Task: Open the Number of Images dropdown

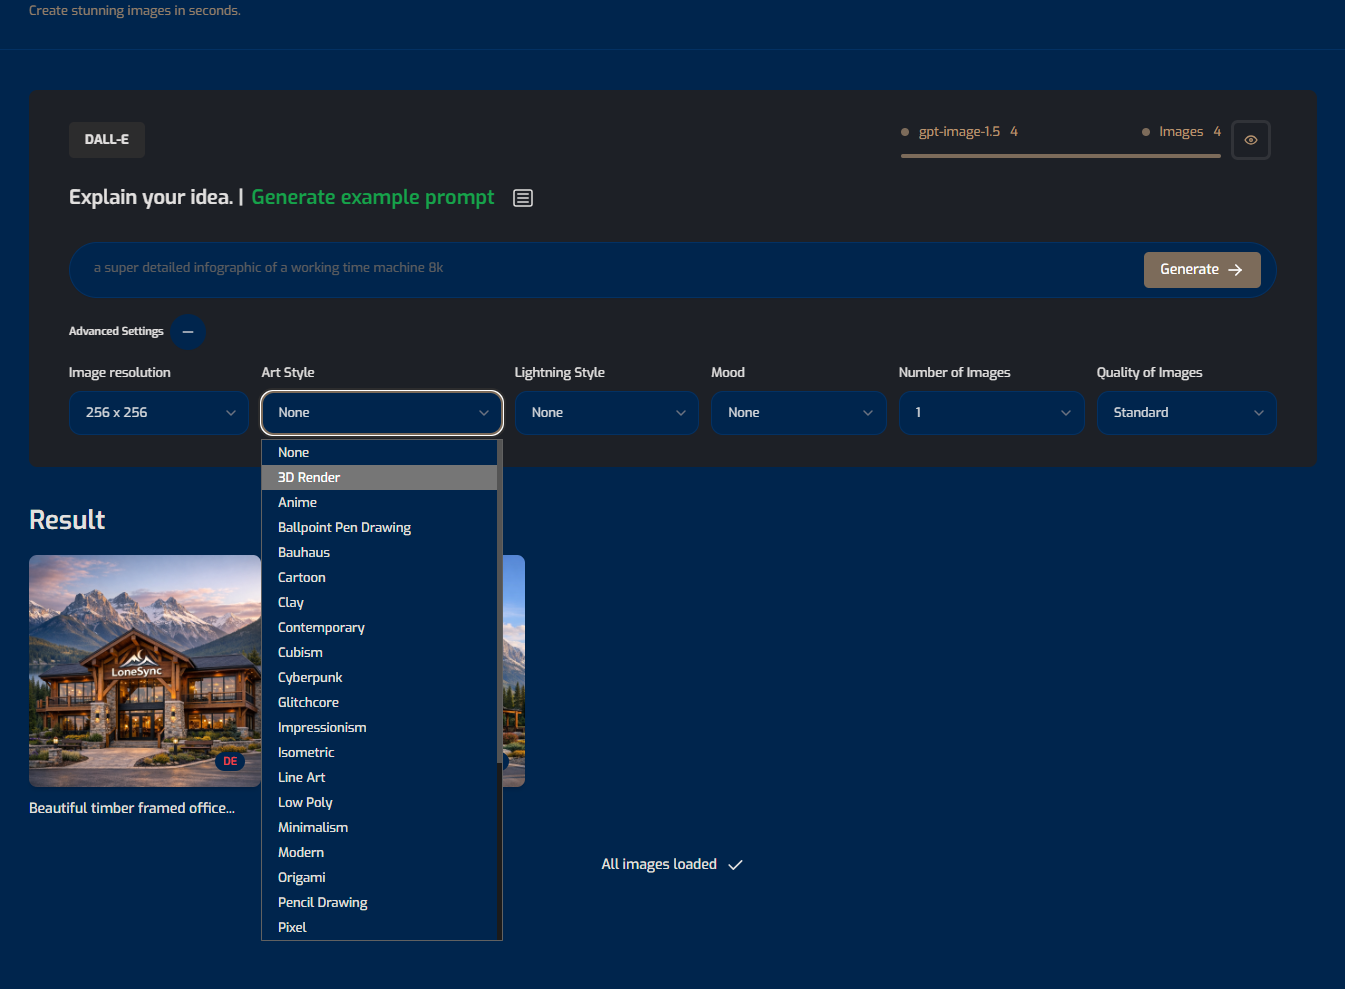Action: click(991, 413)
